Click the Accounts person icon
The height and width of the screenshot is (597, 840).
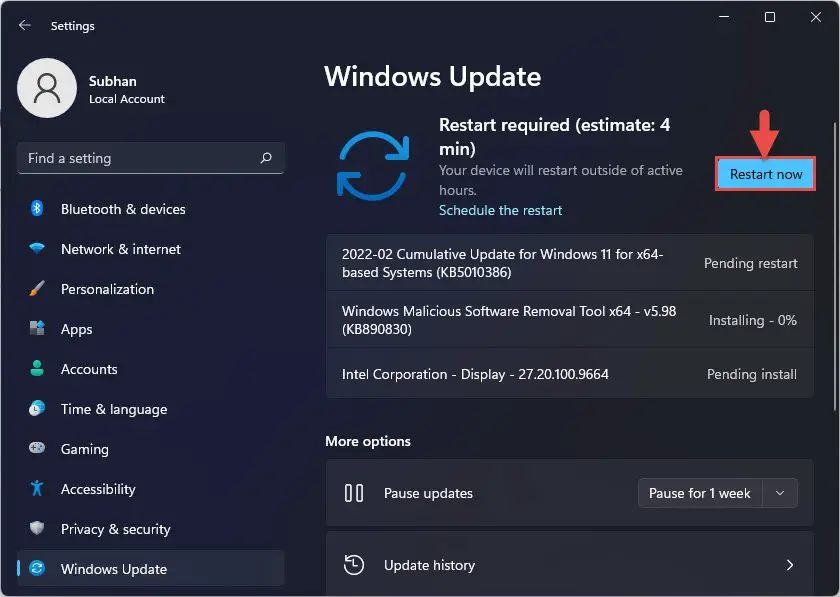pyautogui.click(x=37, y=369)
